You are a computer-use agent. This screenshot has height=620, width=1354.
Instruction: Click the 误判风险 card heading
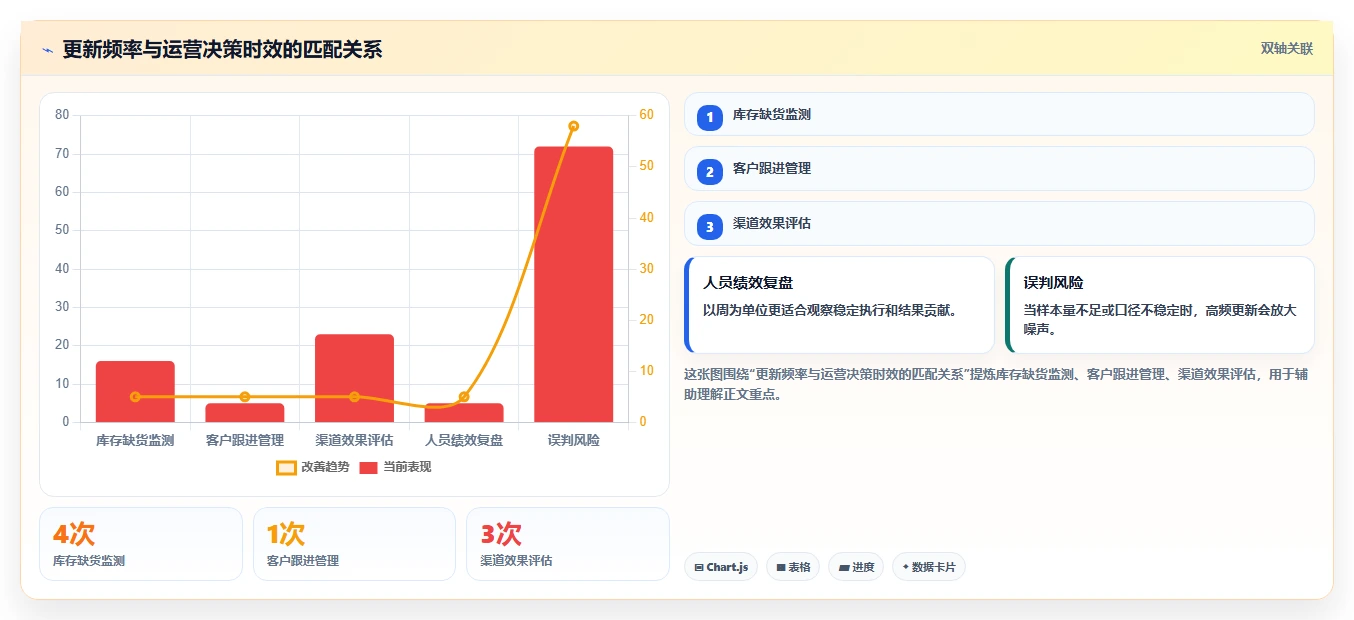coord(1053,283)
